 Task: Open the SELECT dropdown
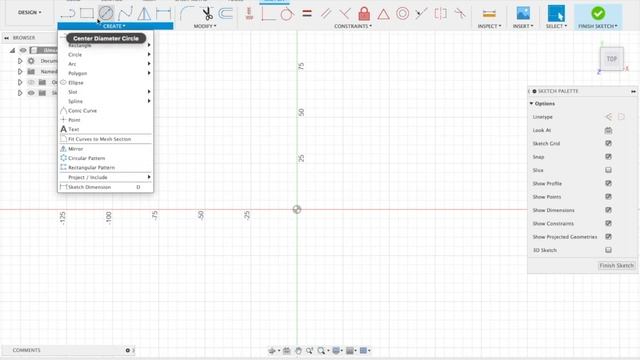pyautogui.click(x=556, y=26)
